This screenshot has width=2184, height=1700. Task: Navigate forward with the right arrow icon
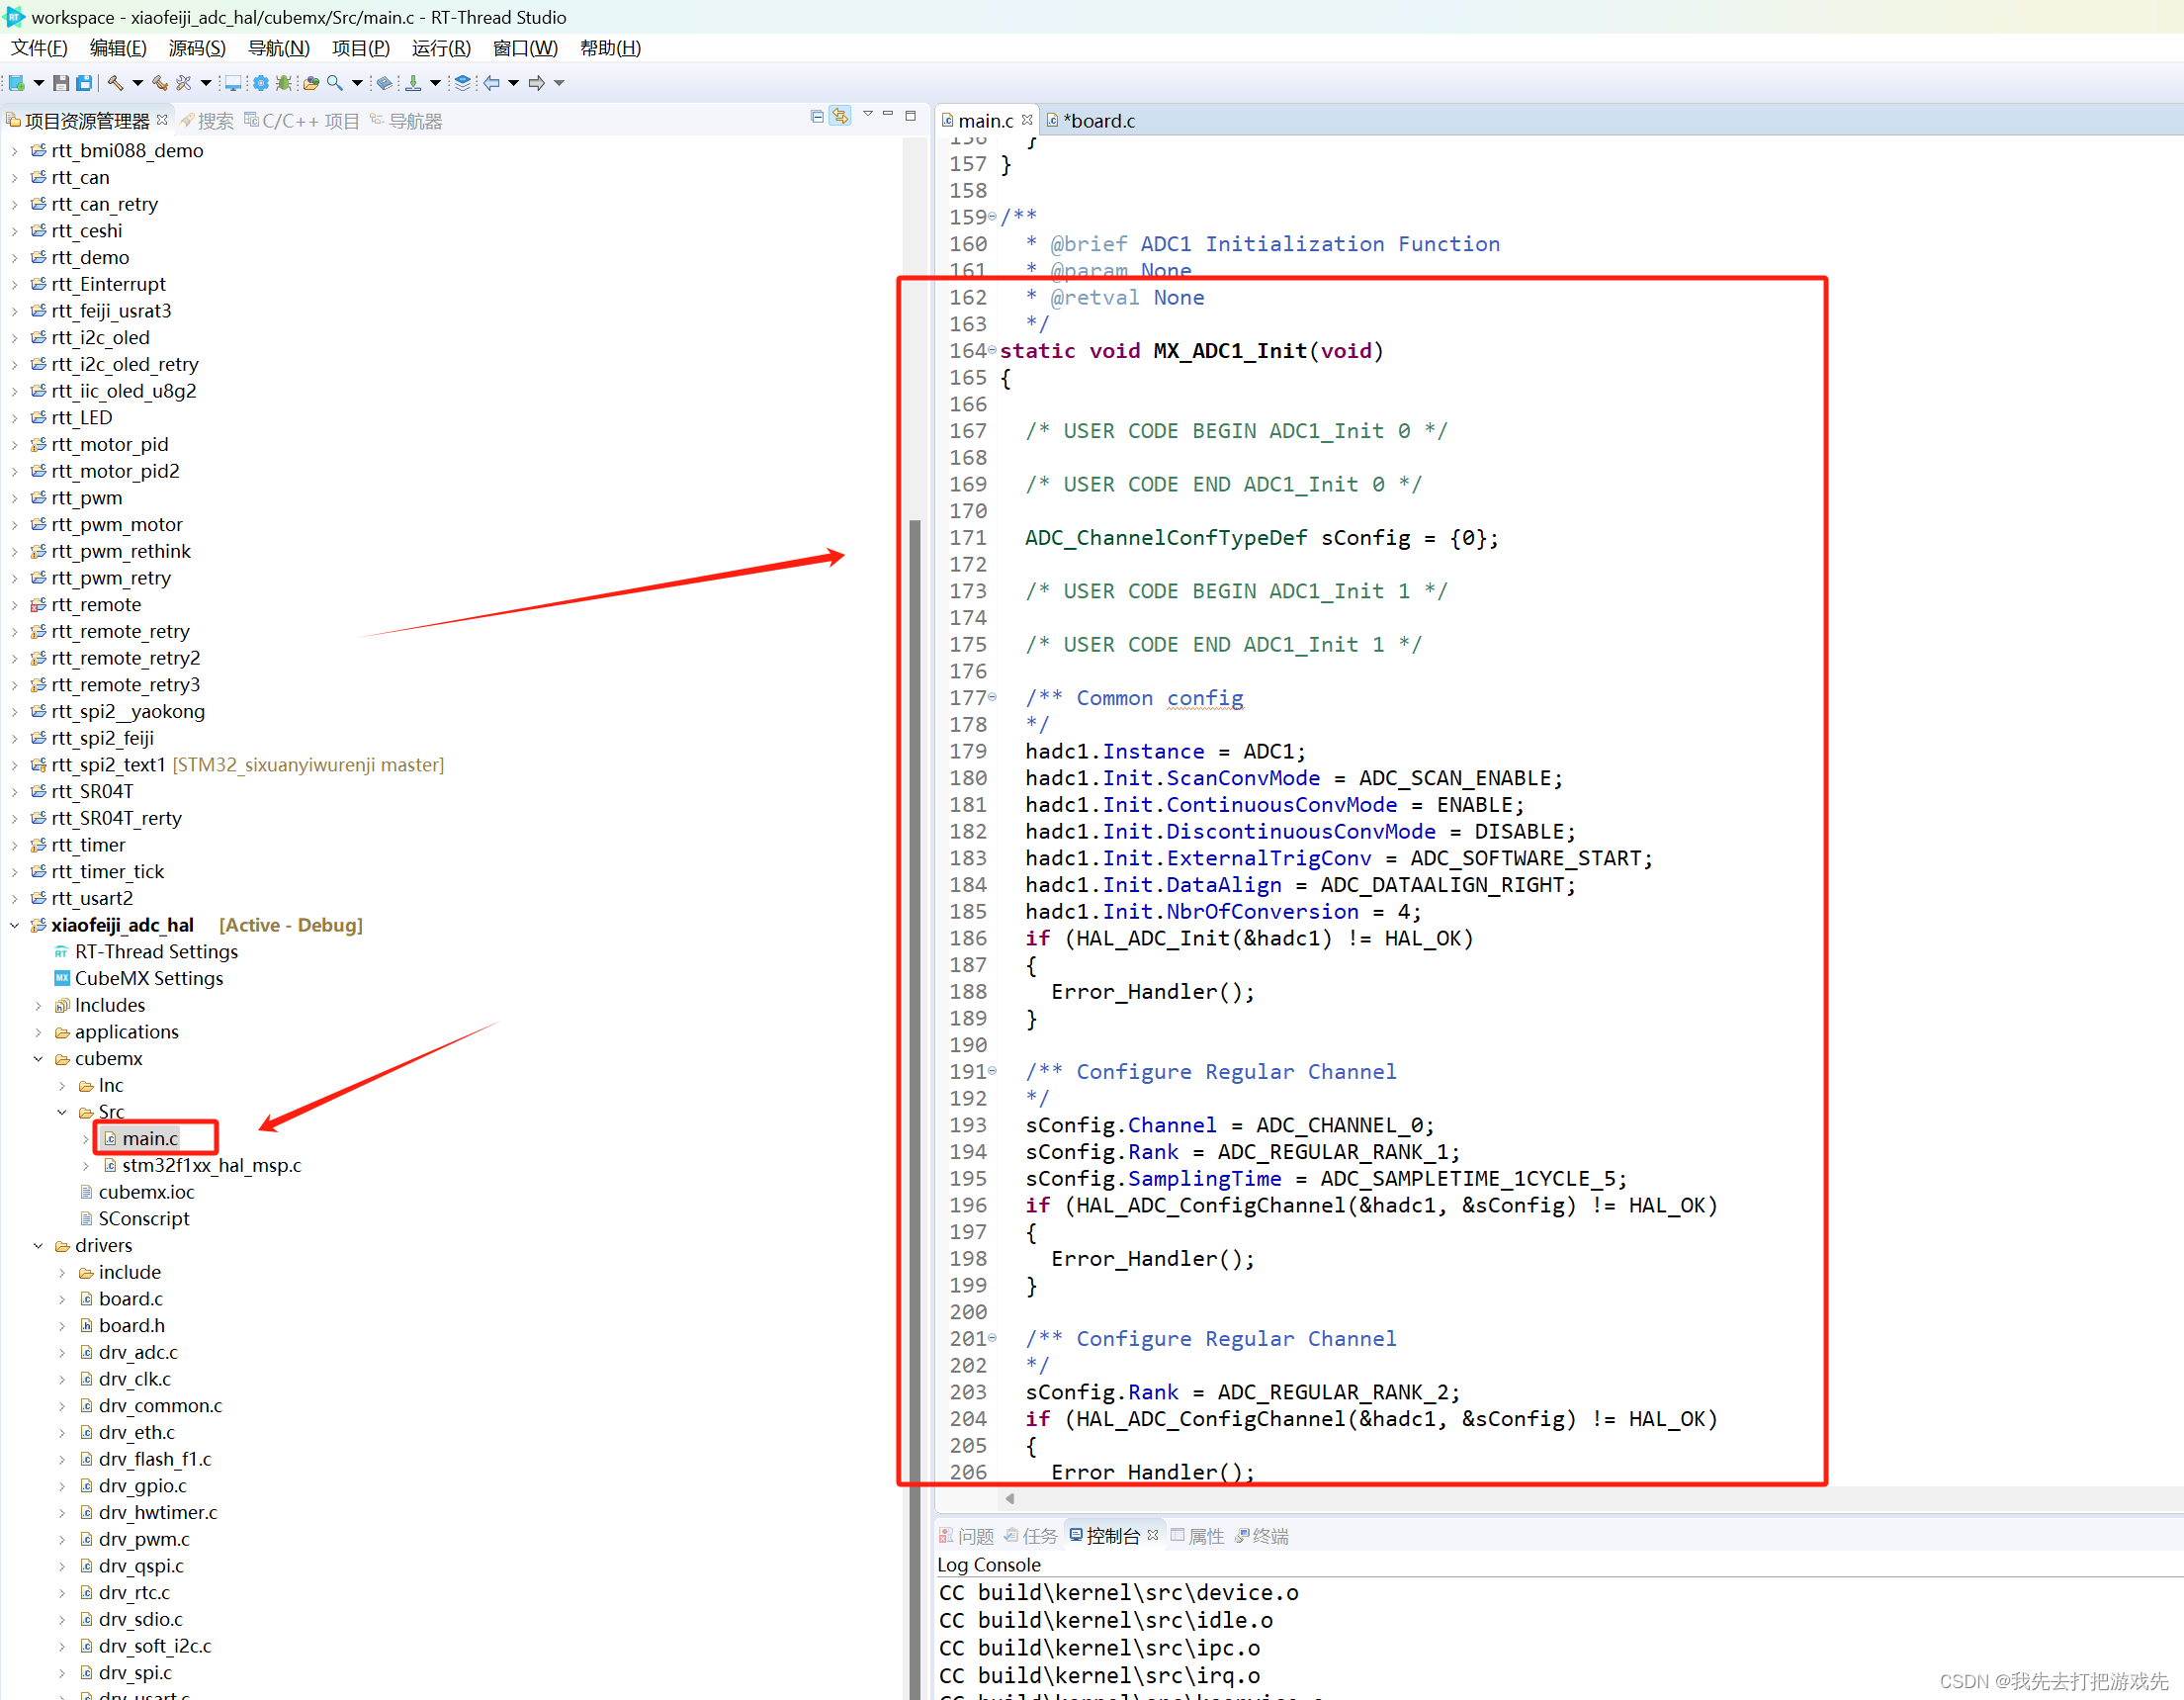click(537, 83)
